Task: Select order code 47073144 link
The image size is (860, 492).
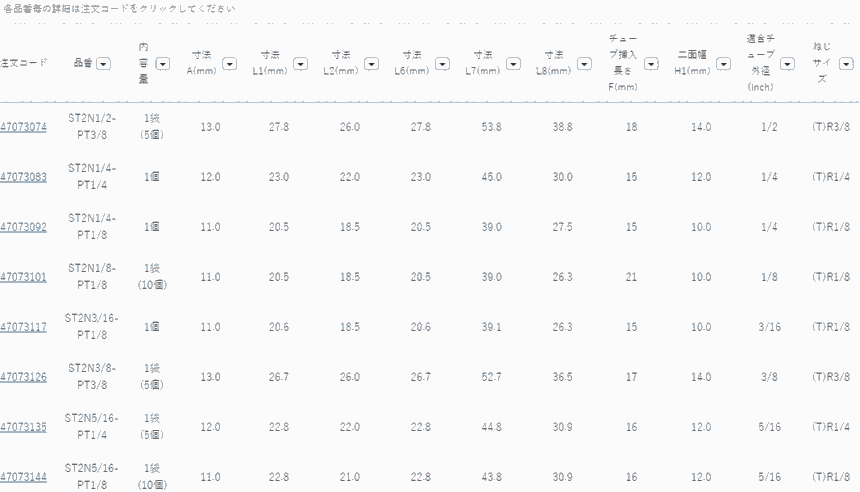Action: [23, 477]
